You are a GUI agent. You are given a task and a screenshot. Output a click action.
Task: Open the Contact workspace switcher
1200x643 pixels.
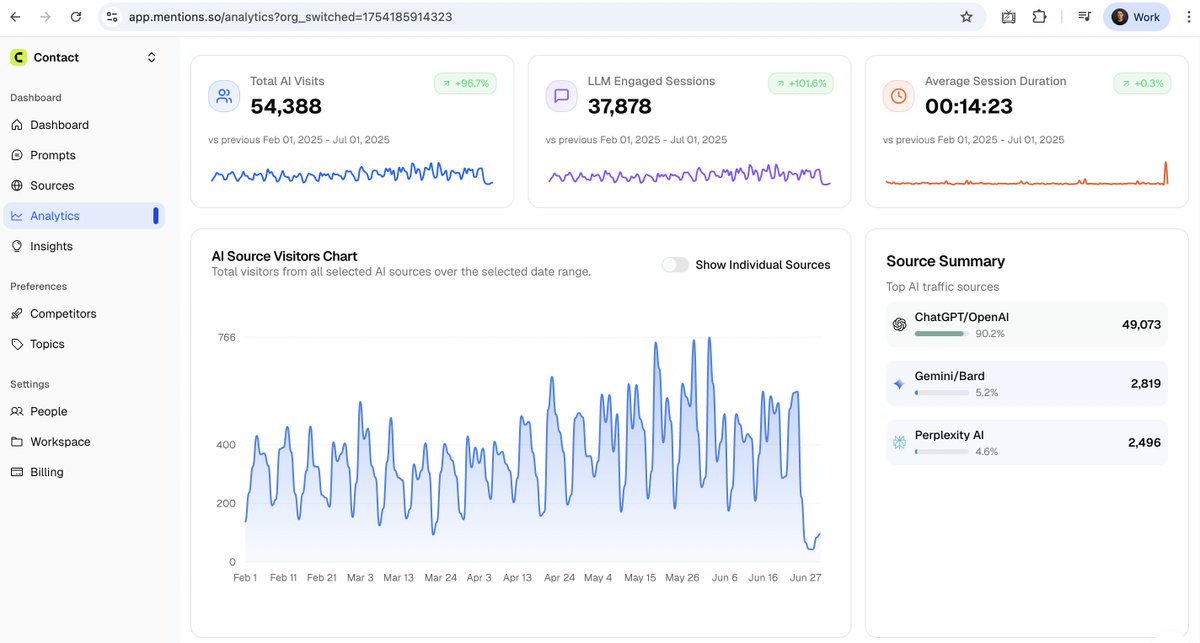click(151, 57)
